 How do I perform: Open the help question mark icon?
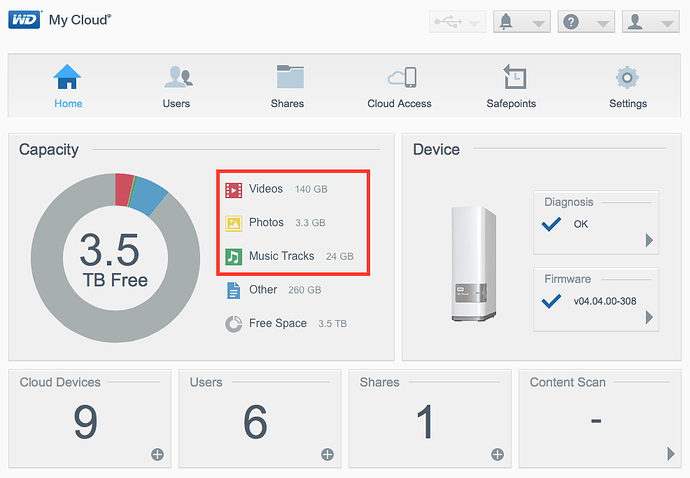pyautogui.click(x=571, y=22)
